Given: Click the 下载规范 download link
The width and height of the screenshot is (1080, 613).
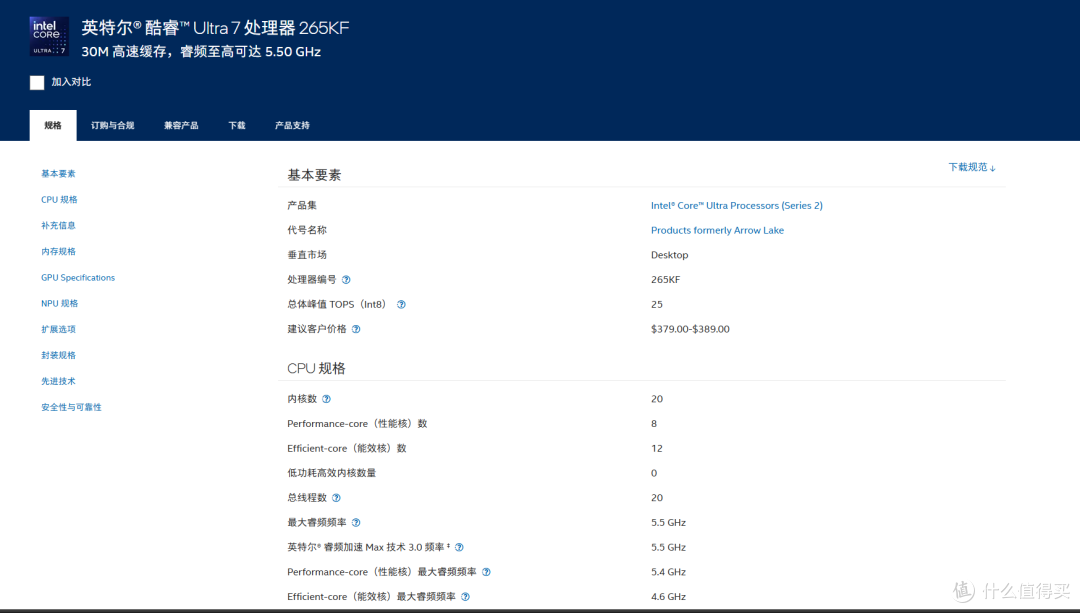Looking at the screenshot, I should tap(972, 167).
